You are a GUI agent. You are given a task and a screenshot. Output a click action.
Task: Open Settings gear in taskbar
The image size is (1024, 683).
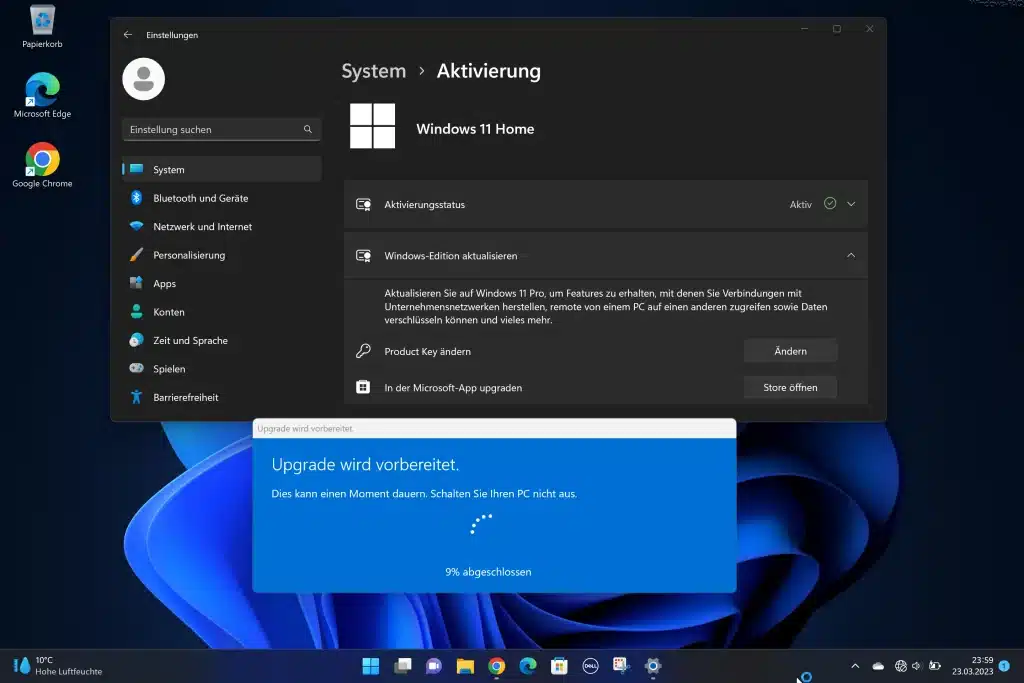click(x=652, y=666)
